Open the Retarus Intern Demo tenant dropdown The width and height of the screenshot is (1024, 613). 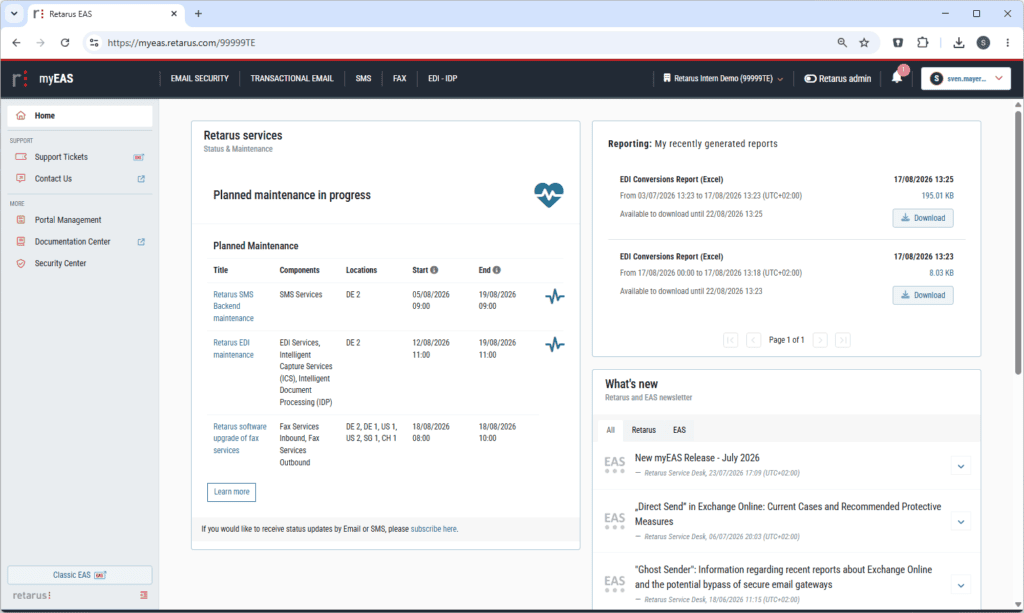723,78
